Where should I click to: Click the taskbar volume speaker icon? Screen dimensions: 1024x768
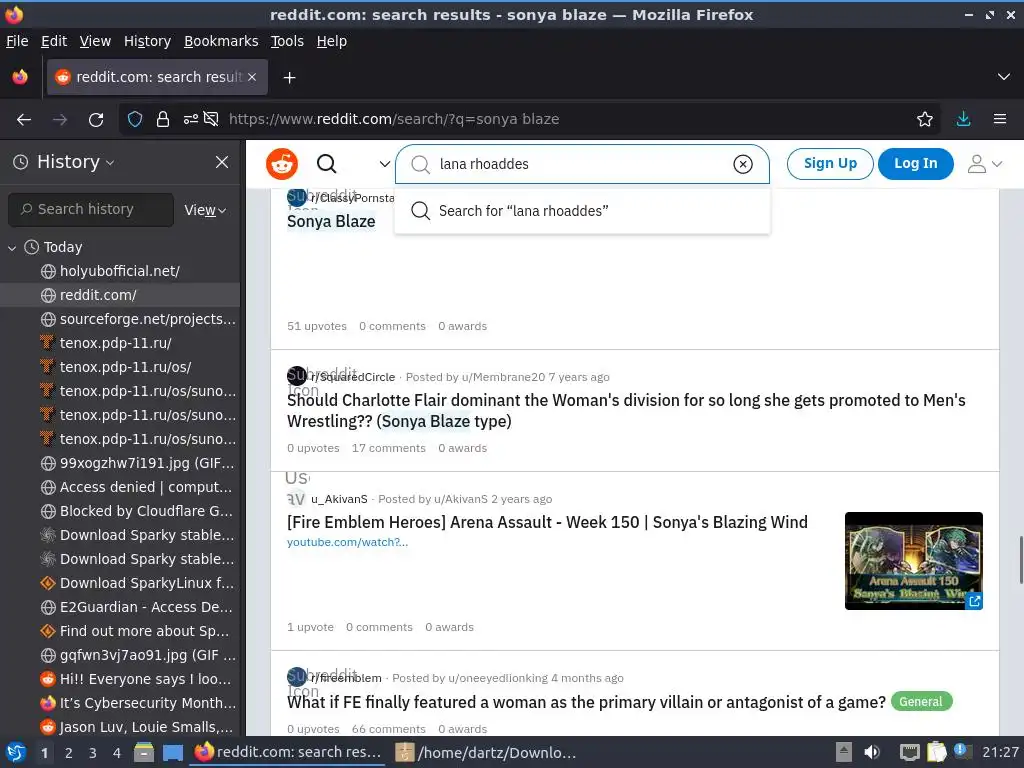click(872, 752)
